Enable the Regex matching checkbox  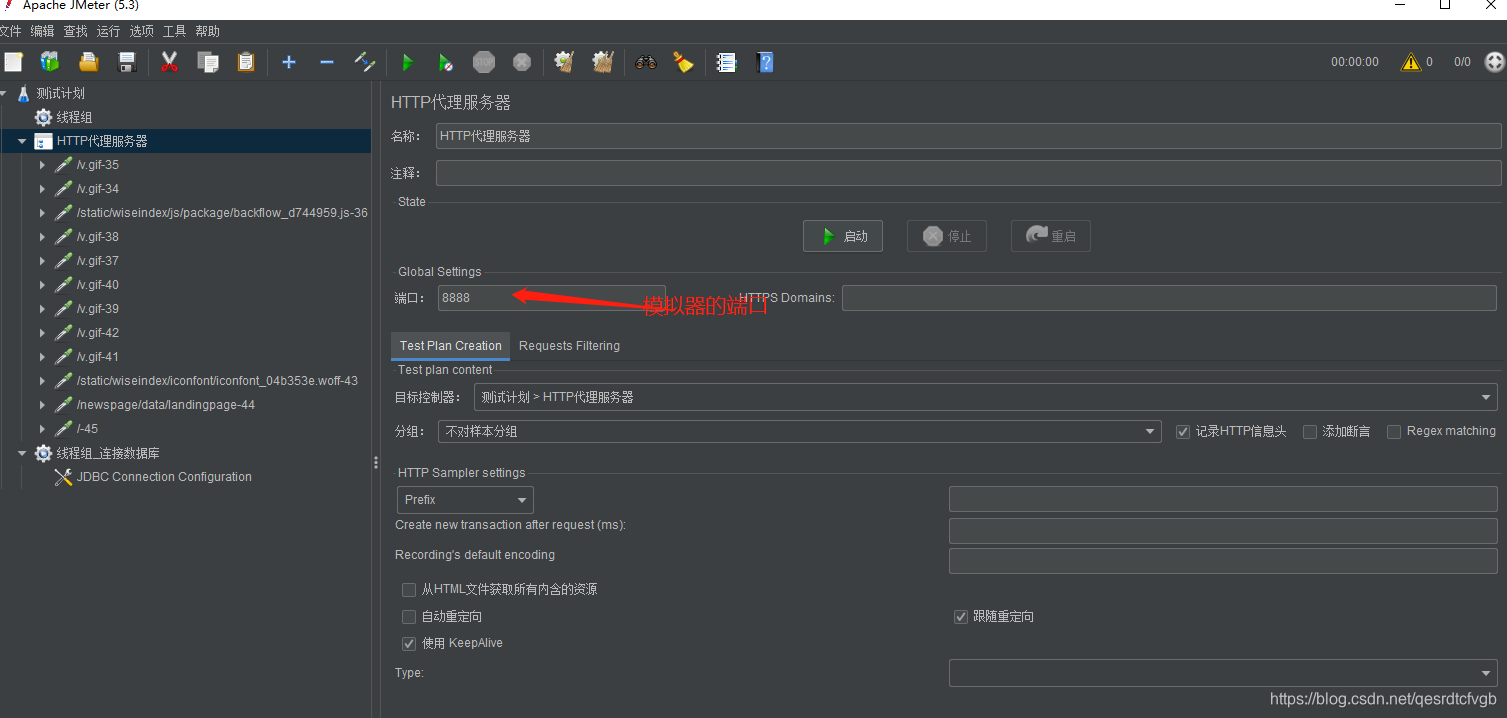tap(1394, 432)
